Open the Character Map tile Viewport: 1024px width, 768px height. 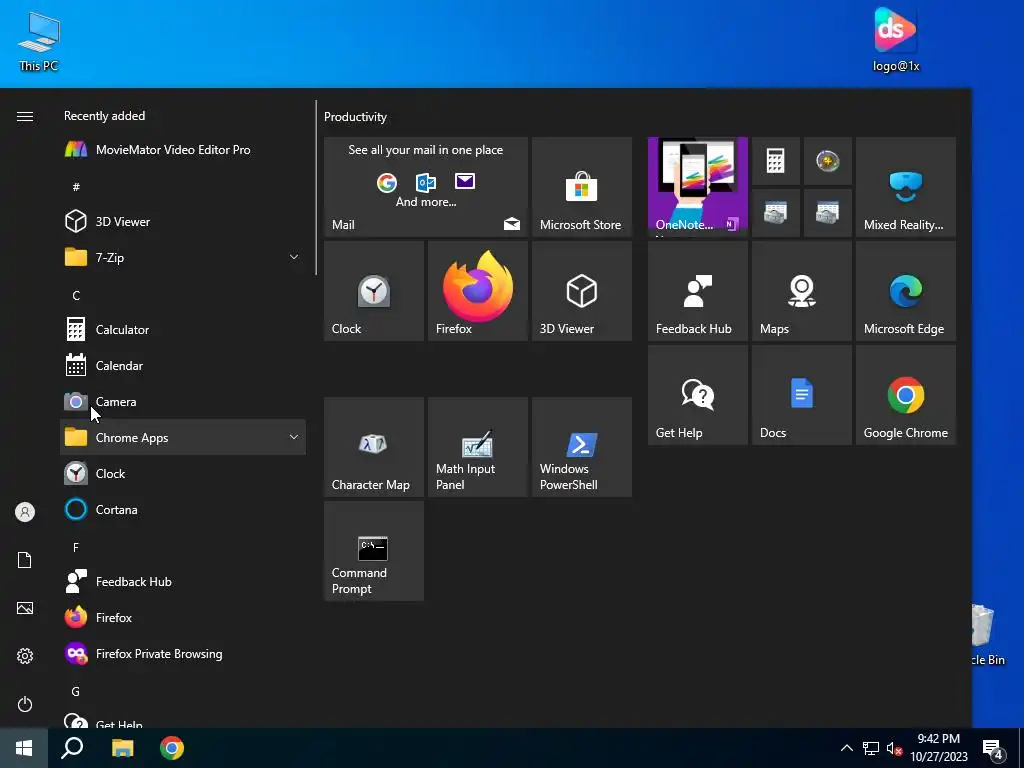click(374, 447)
